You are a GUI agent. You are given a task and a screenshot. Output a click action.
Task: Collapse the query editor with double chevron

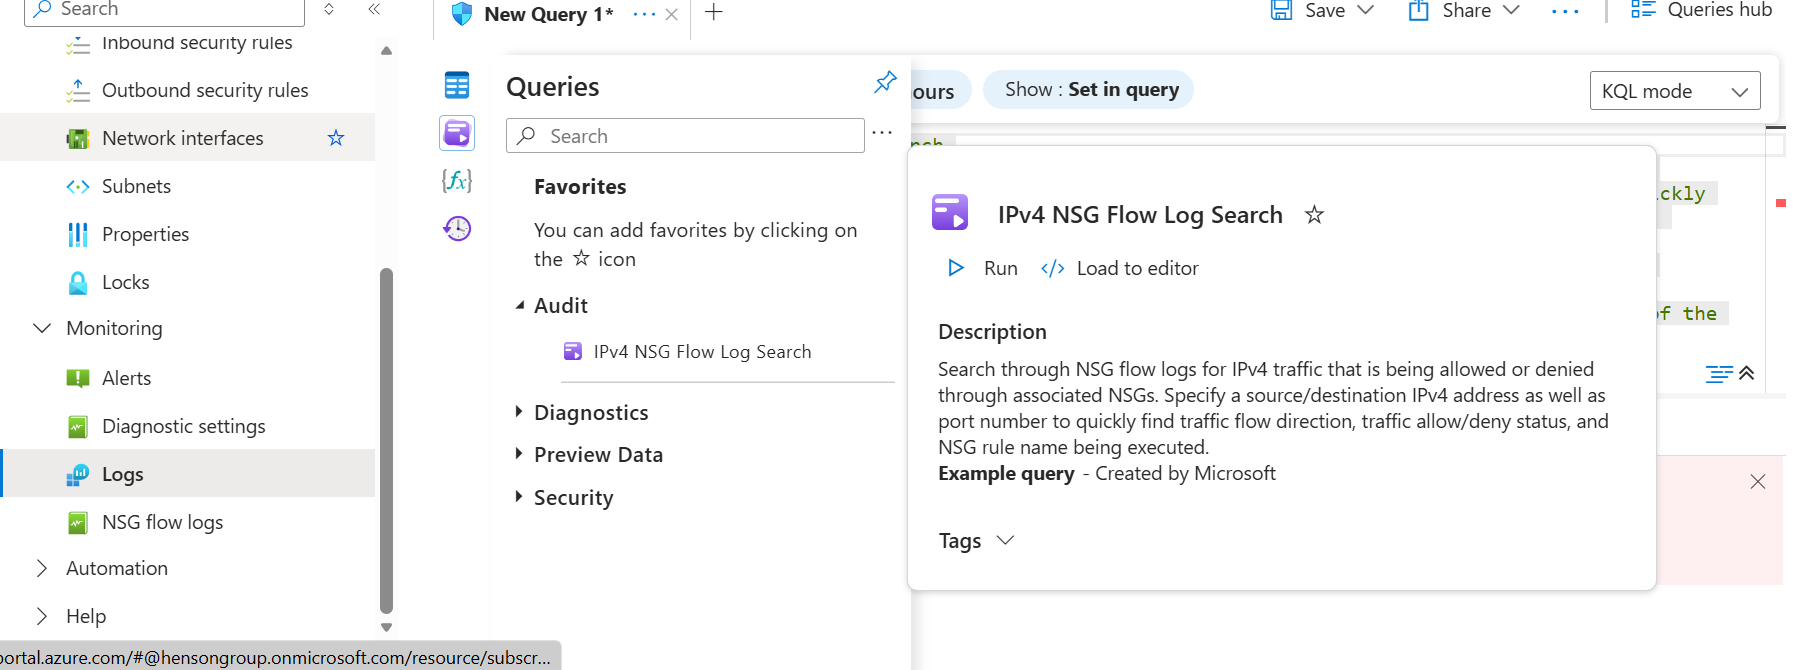click(1747, 373)
